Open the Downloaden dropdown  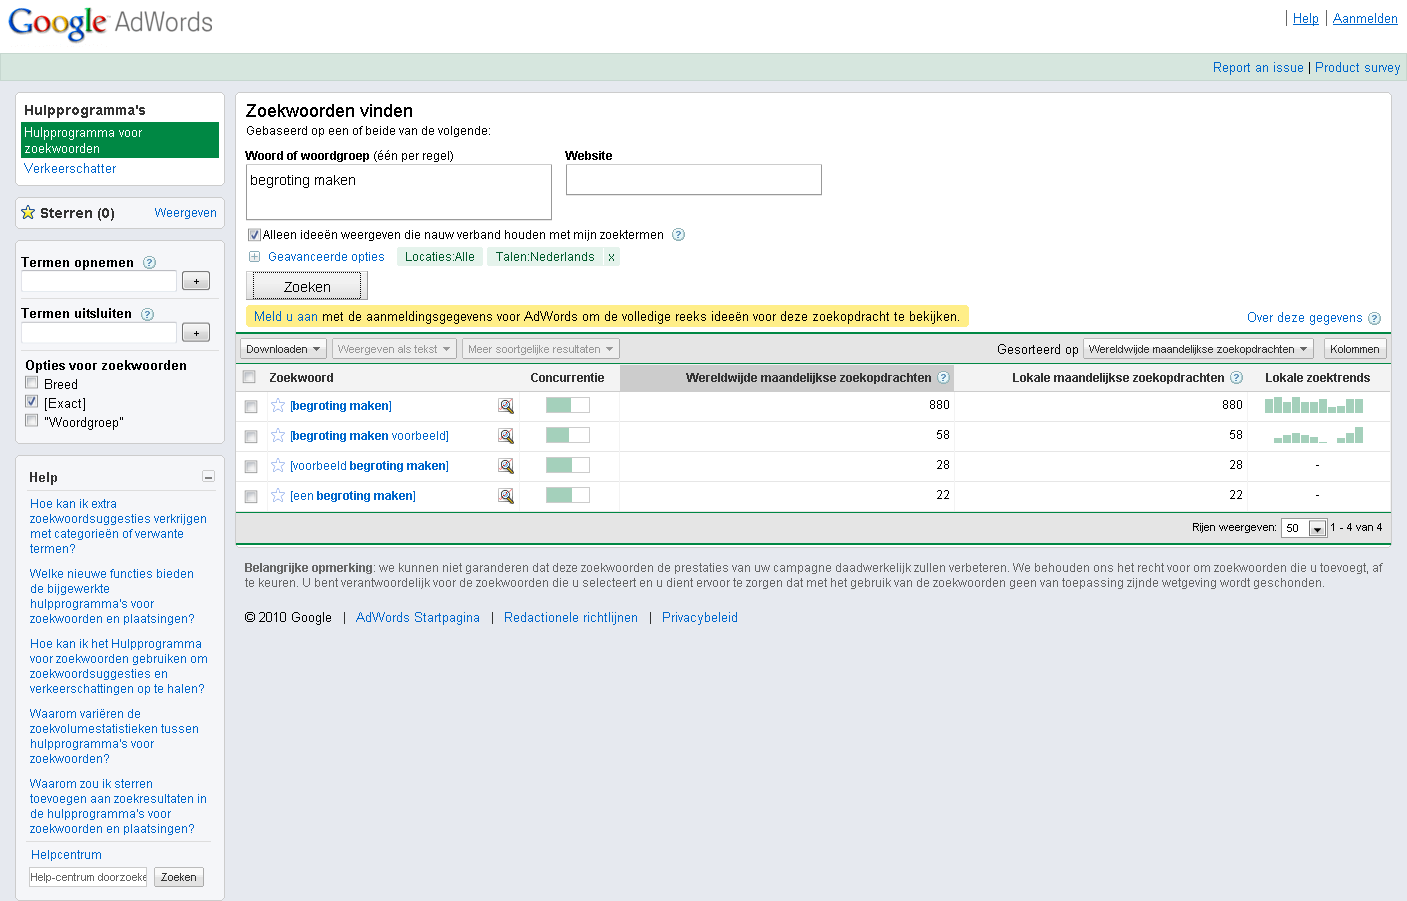(x=283, y=349)
